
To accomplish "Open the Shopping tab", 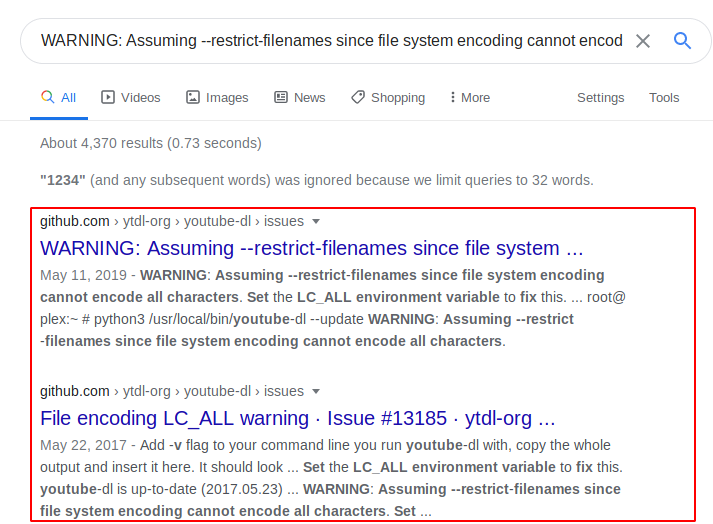I will click(x=388, y=97).
